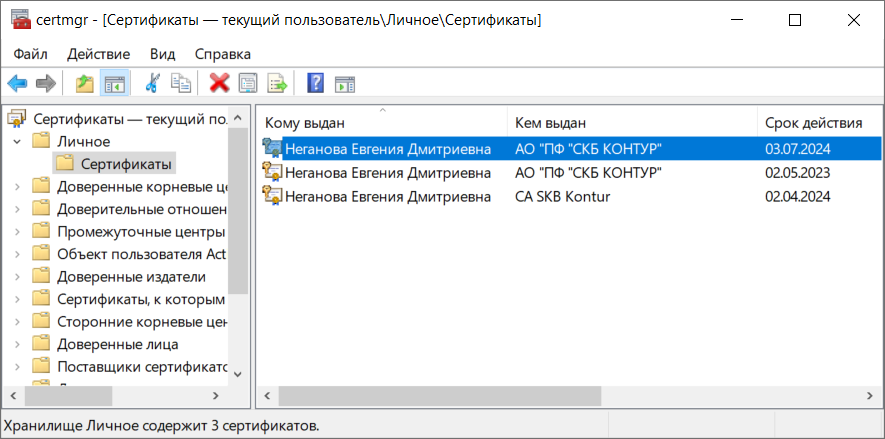Click folder icon next to Доверенные издатели
This screenshot has width=885, height=439.
pyautogui.click(x=41, y=276)
